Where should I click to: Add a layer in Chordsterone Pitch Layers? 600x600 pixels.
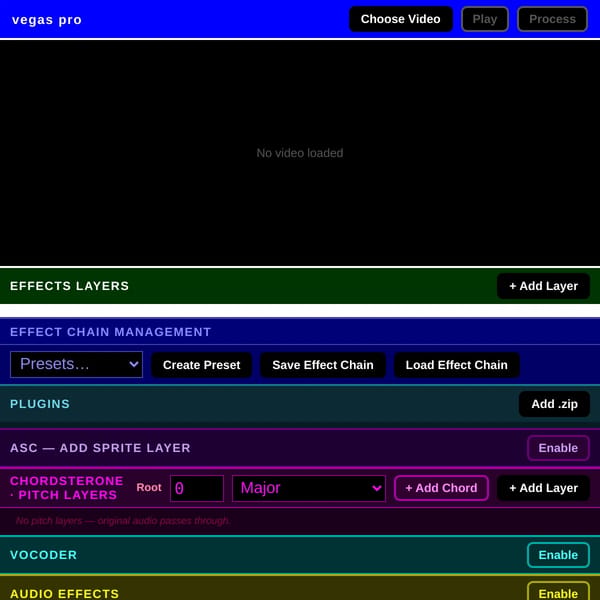(x=543, y=488)
